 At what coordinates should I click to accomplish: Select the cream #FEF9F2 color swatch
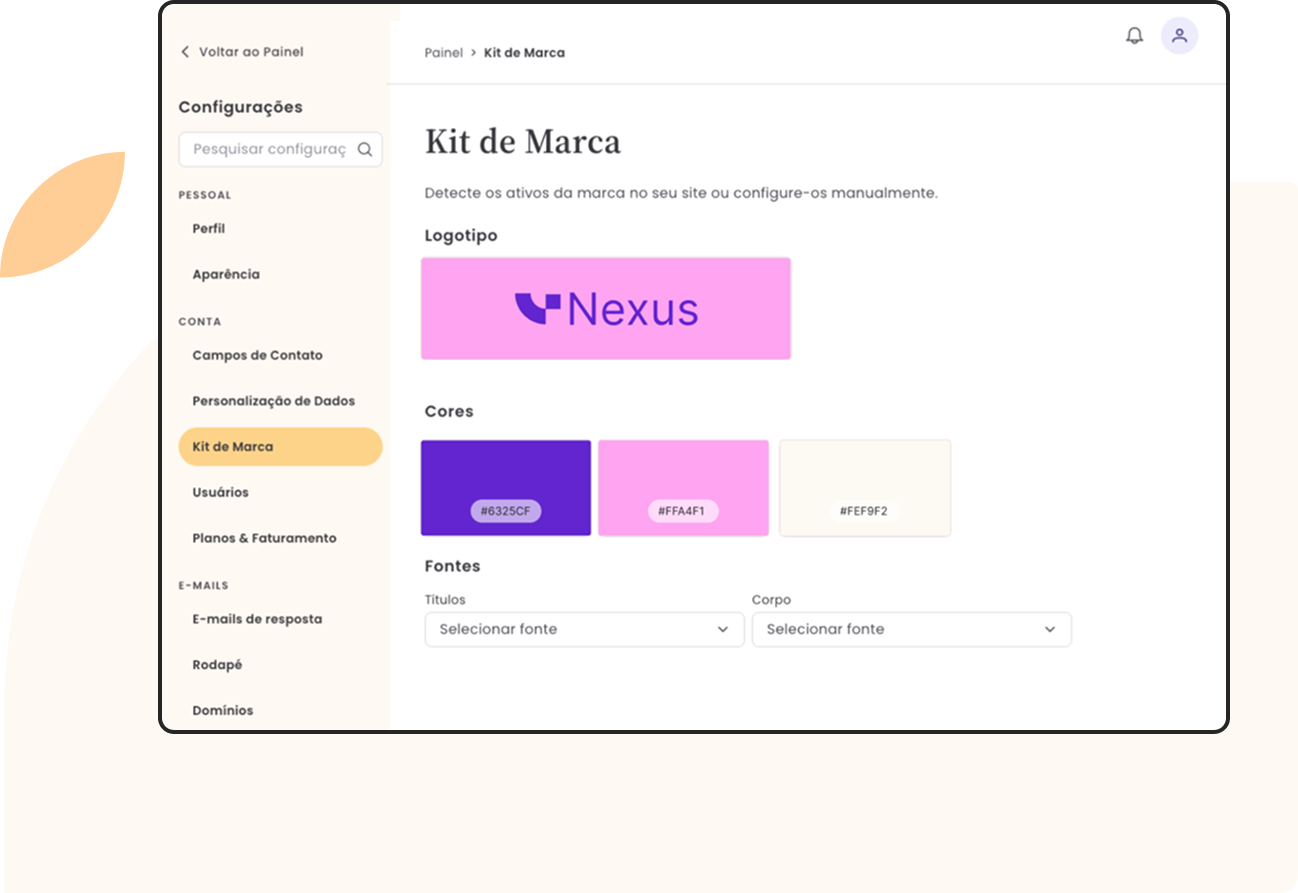pyautogui.click(x=865, y=488)
